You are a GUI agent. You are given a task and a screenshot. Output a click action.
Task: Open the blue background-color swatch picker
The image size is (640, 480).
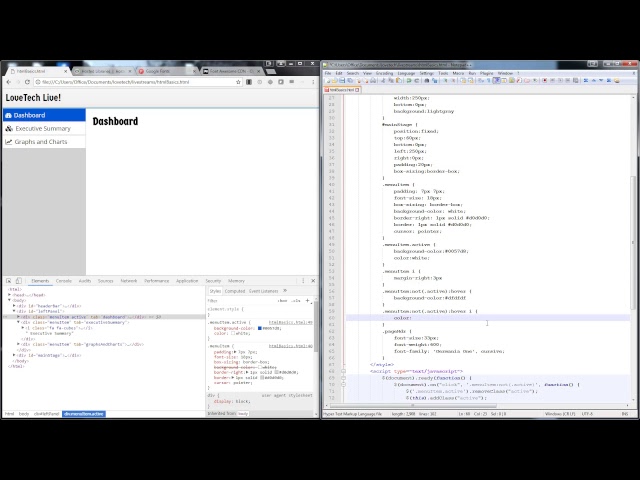pyautogui.click(x=260, y=328)
